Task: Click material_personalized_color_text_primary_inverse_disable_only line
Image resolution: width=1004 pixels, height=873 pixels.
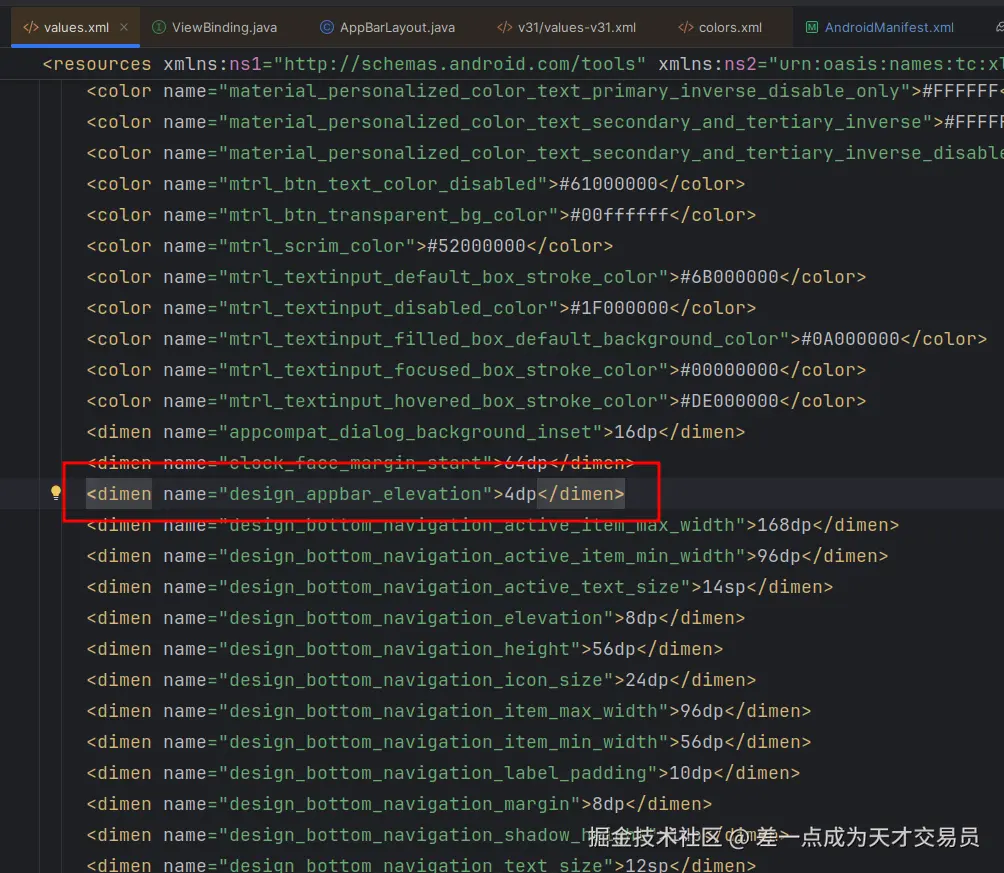Action: point(545,91)
